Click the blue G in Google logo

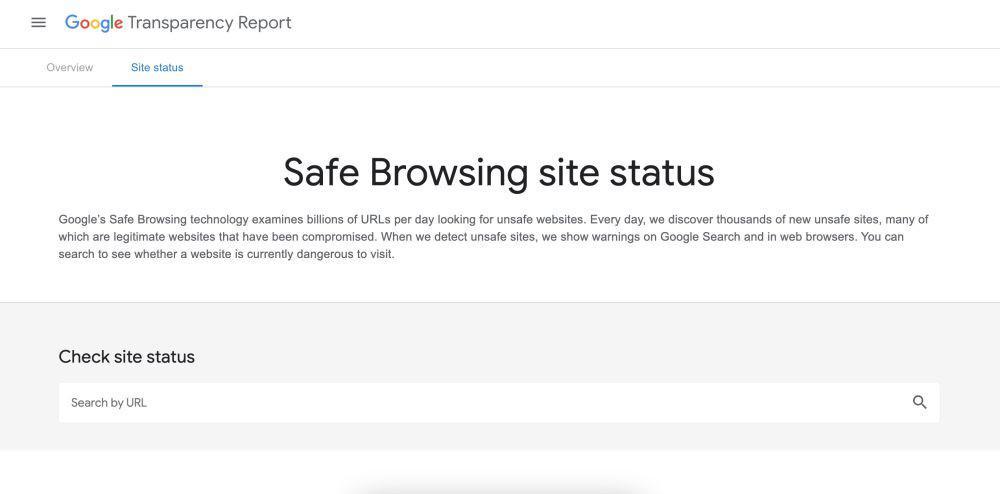pos(71,22)
